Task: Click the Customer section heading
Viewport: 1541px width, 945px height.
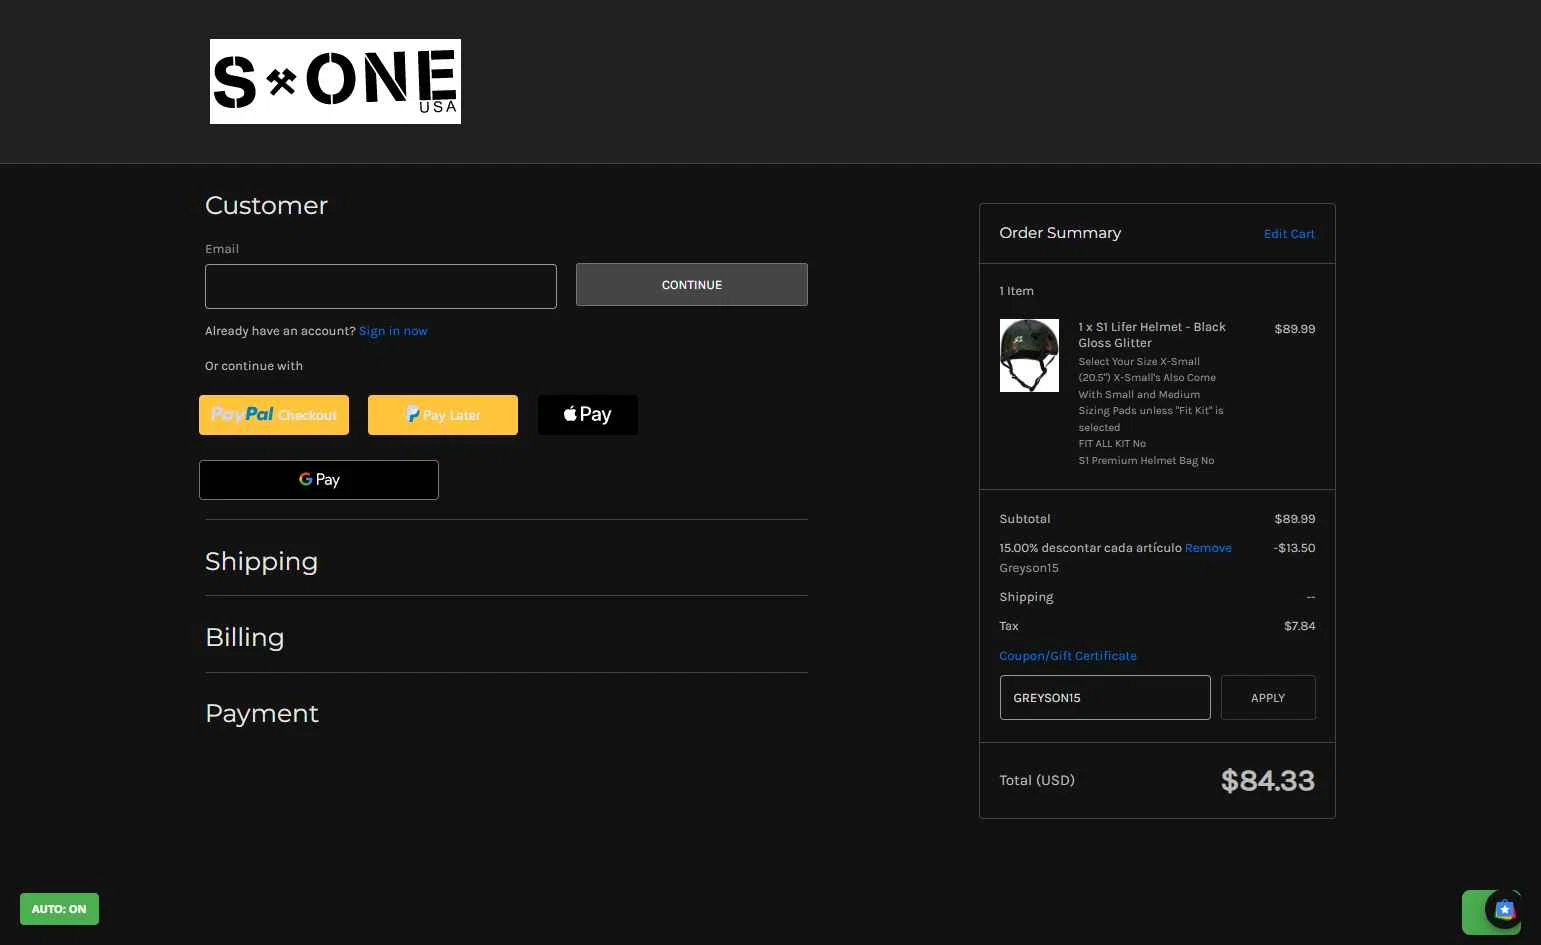Action: 266,205
